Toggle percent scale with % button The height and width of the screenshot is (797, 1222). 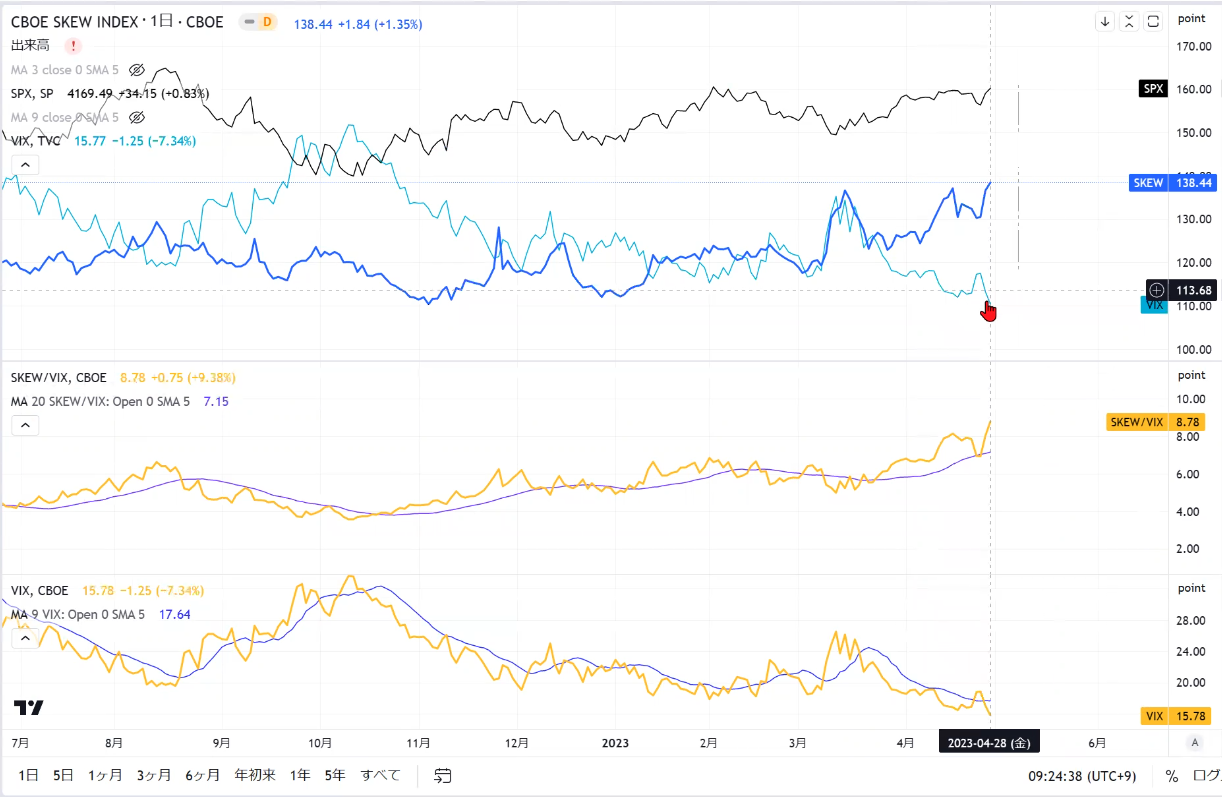point(1172,776)
